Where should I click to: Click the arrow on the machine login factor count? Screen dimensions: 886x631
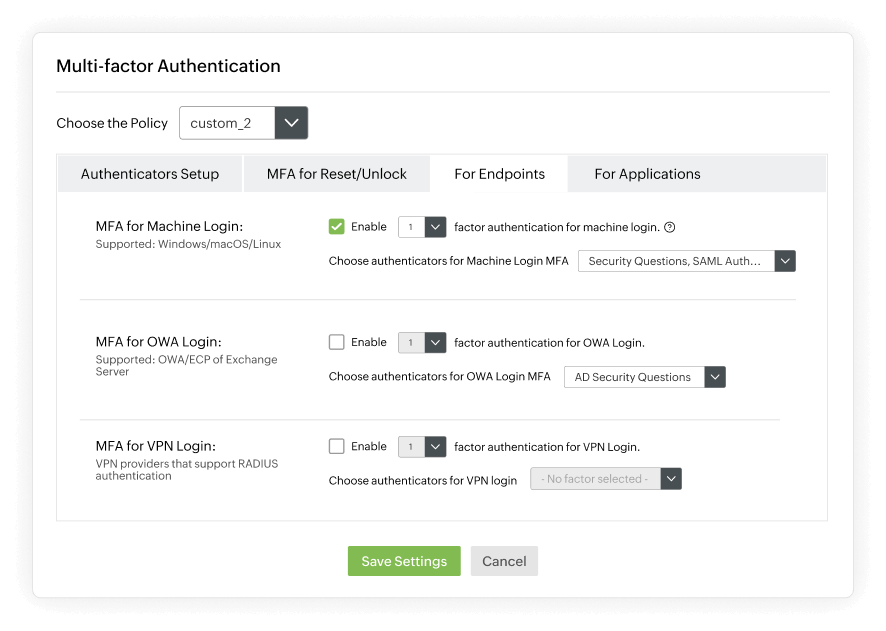[435, 227]
